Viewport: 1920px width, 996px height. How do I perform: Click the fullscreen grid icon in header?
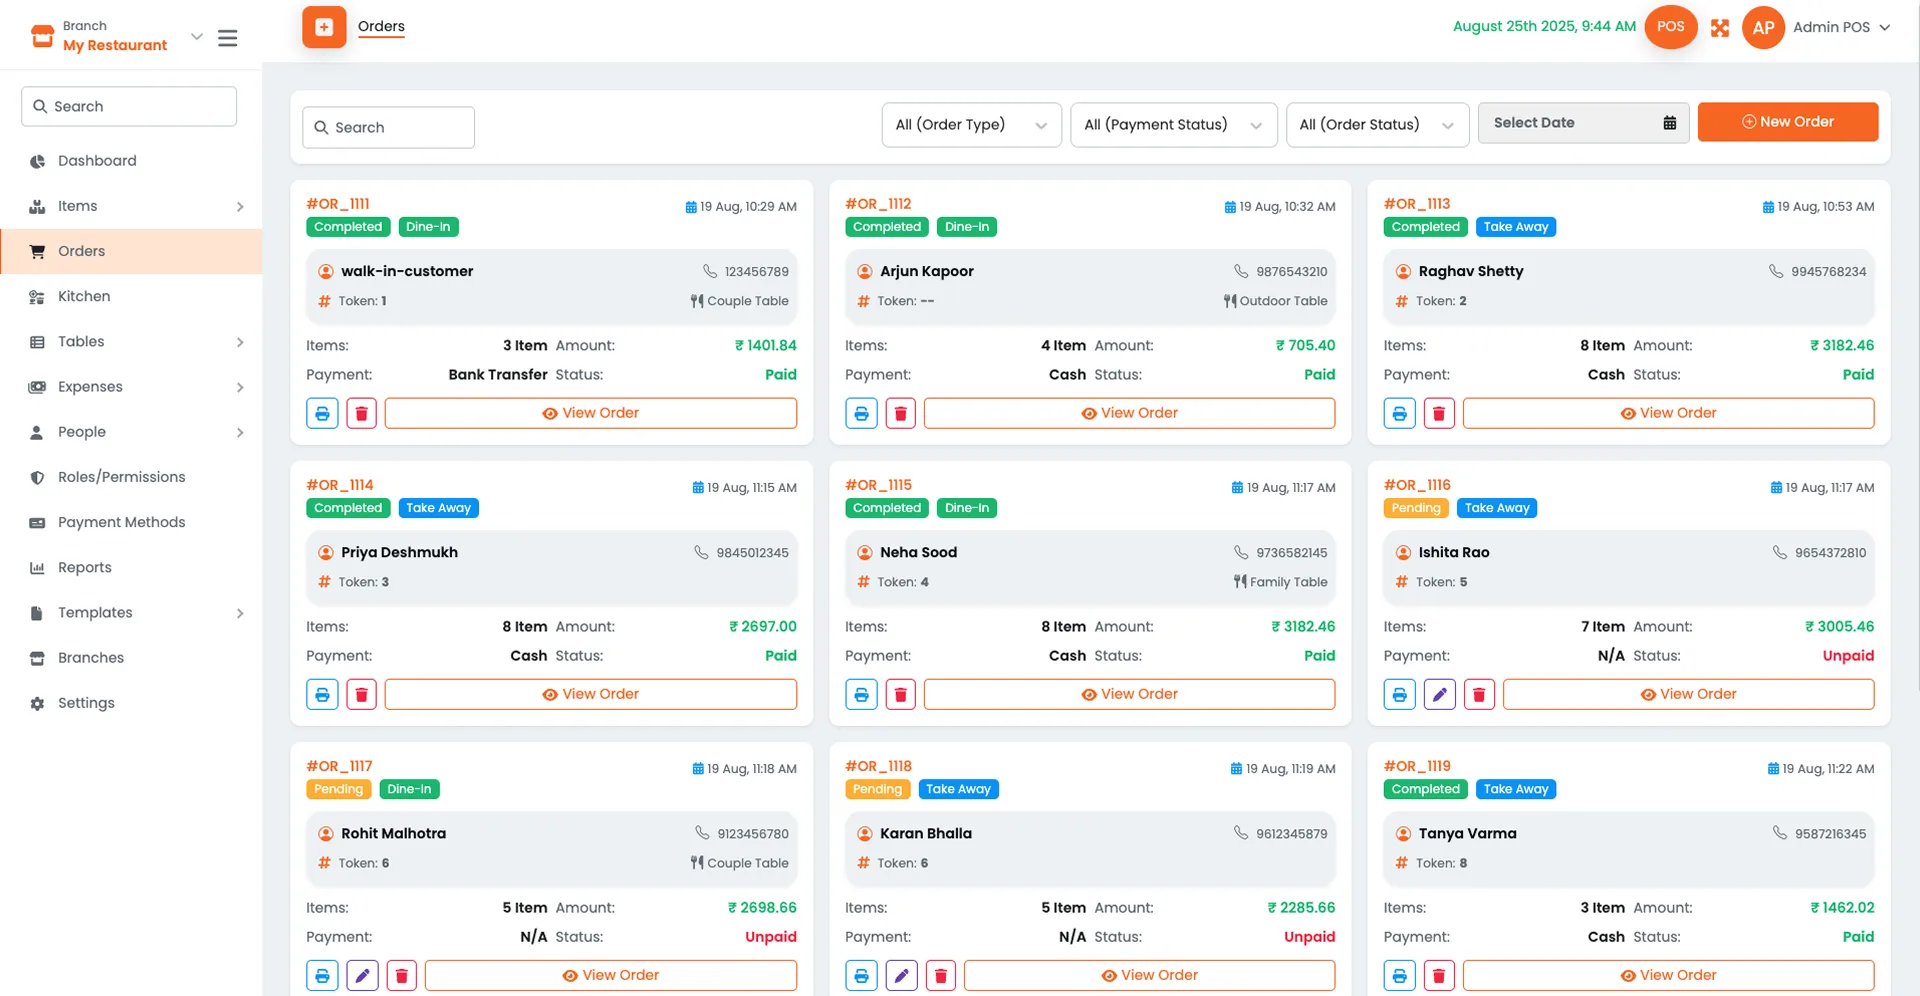[x=1720, y=28]
